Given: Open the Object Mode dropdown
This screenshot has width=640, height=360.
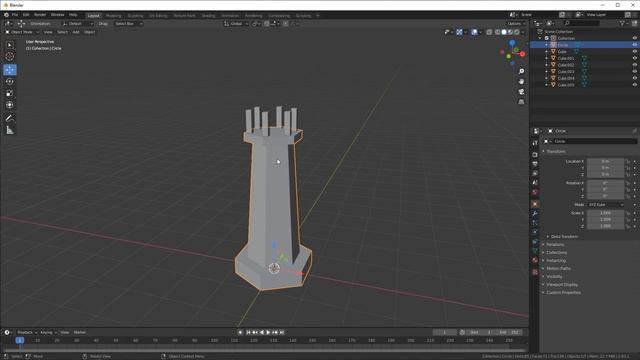Looking at the screenshot, I should pyautogui.click(x=22, y=32).
